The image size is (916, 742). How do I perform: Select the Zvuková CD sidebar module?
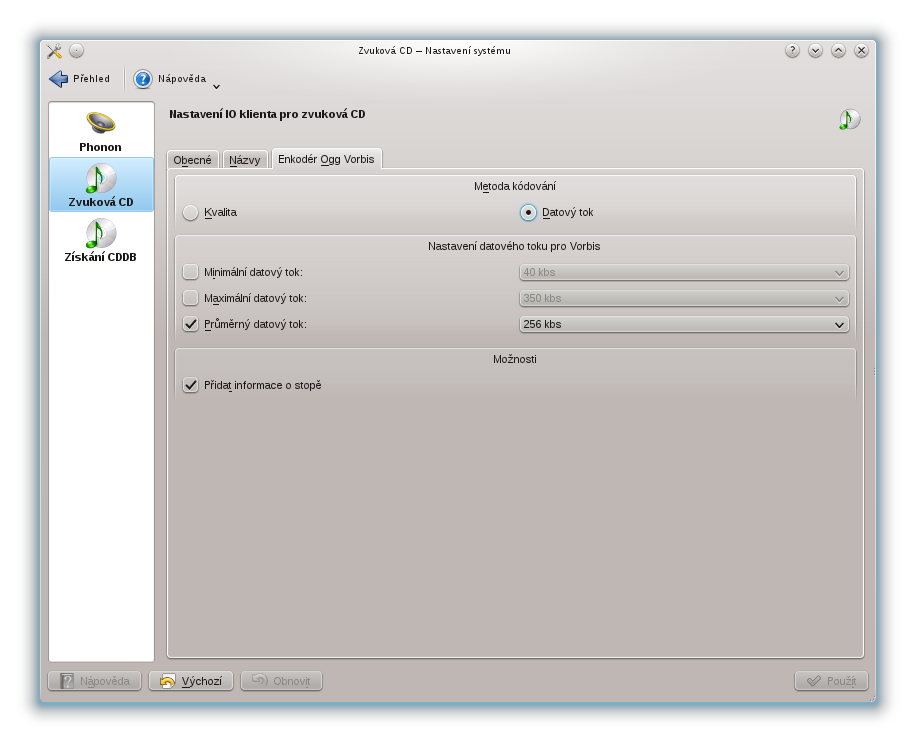(101, 185)
